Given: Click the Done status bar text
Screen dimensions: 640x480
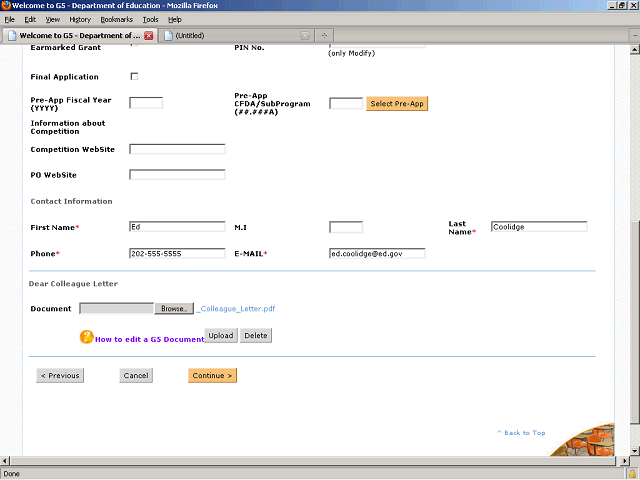Looking at the screenshot, I should 11,474.
